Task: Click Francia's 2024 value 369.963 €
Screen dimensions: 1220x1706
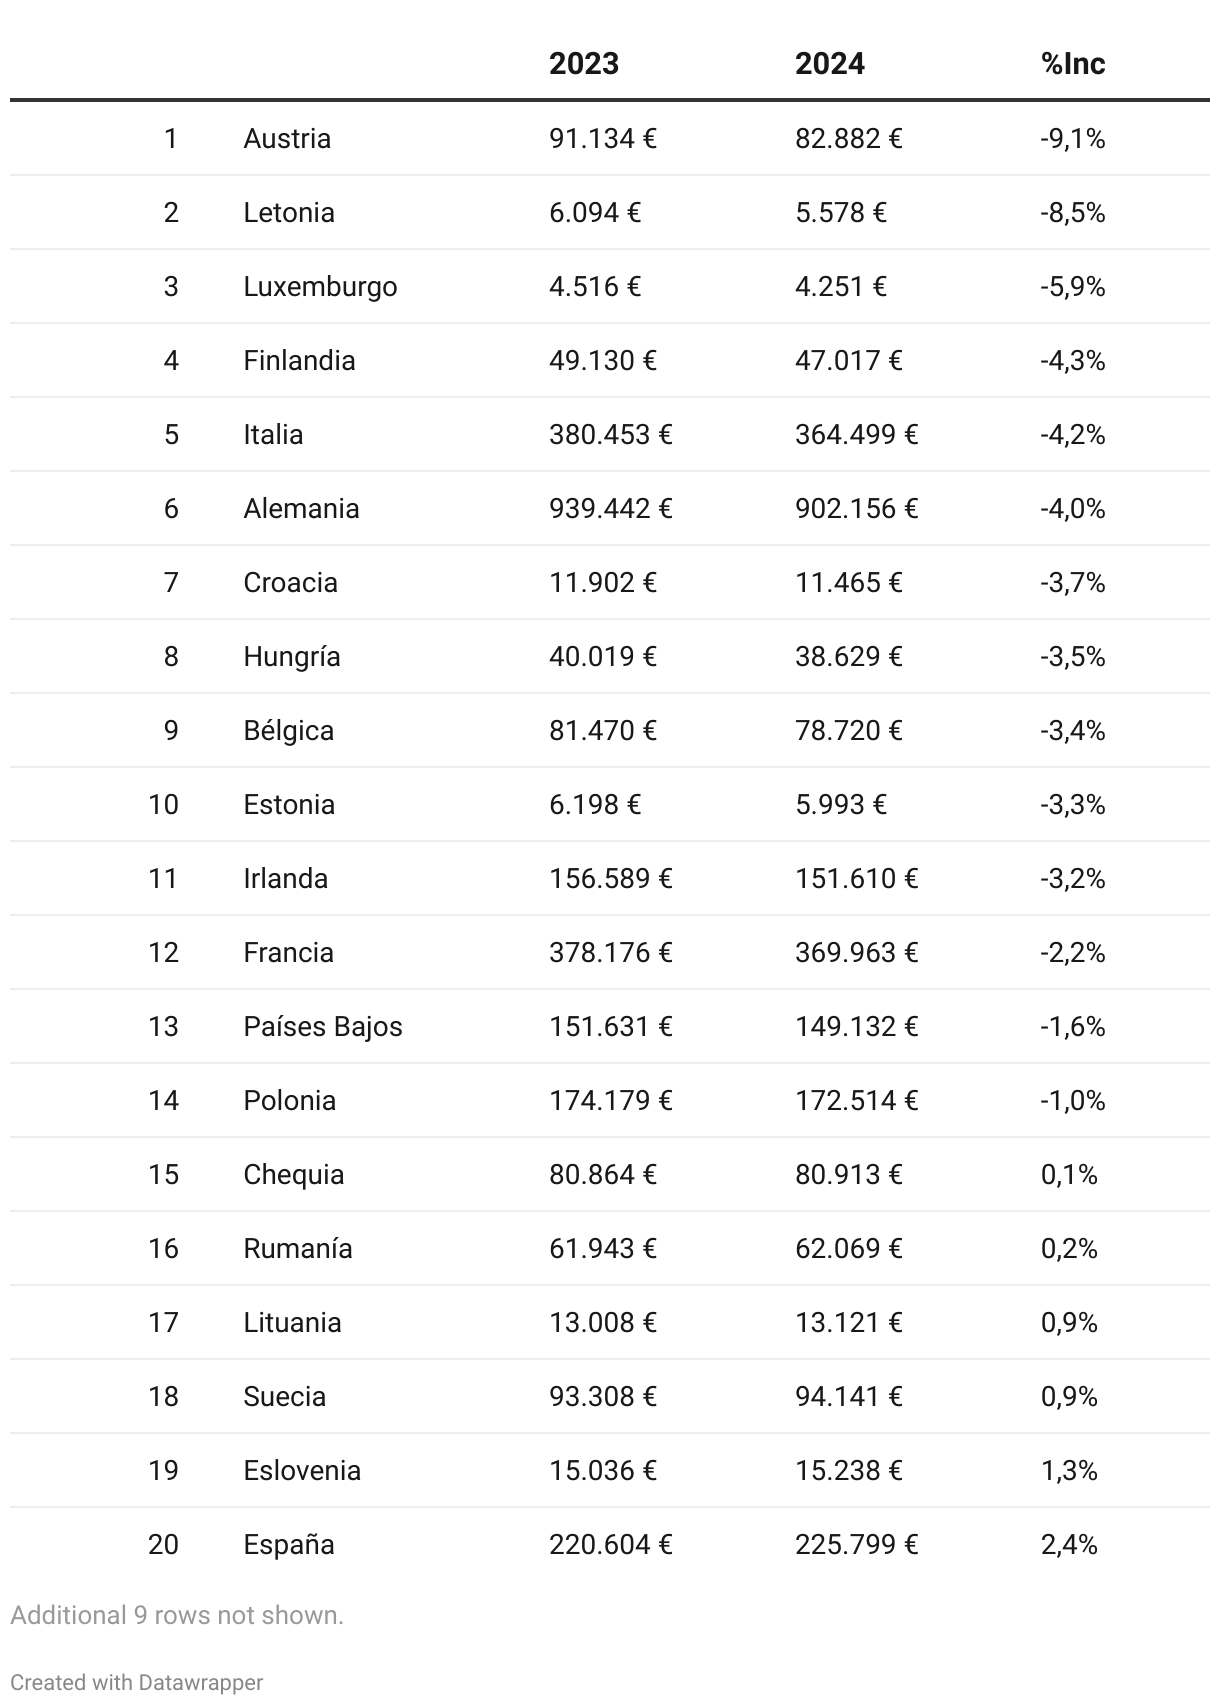Action: pyautogui.click(x=856, y=952)
